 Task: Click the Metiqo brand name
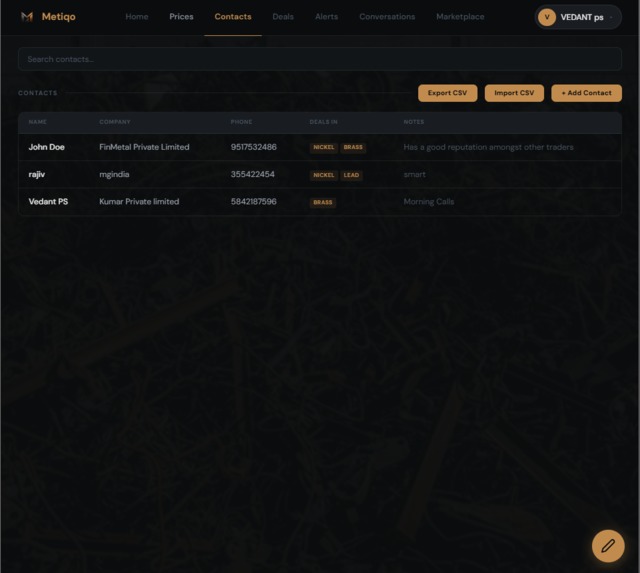[58, 17]
